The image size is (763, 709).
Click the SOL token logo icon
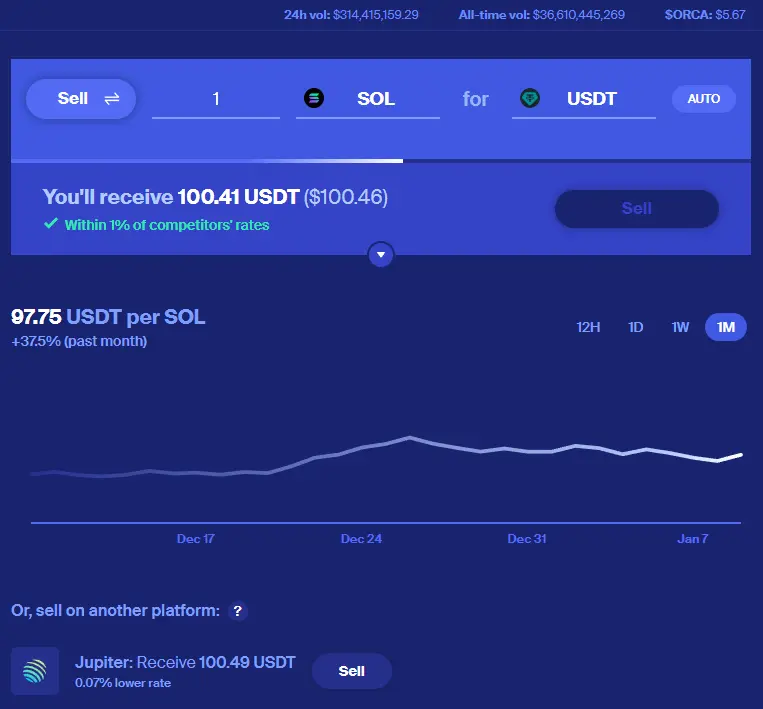point(314,98)
